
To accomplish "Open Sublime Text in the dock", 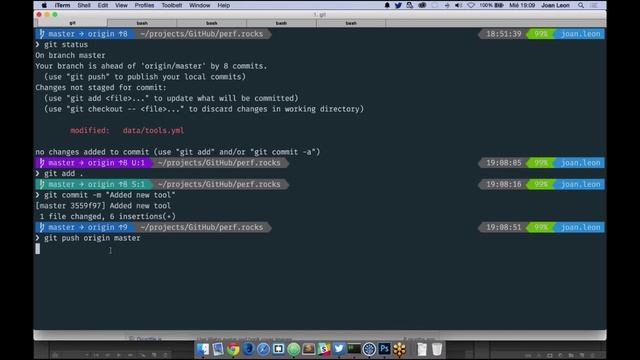I will (x=309, y=349).
